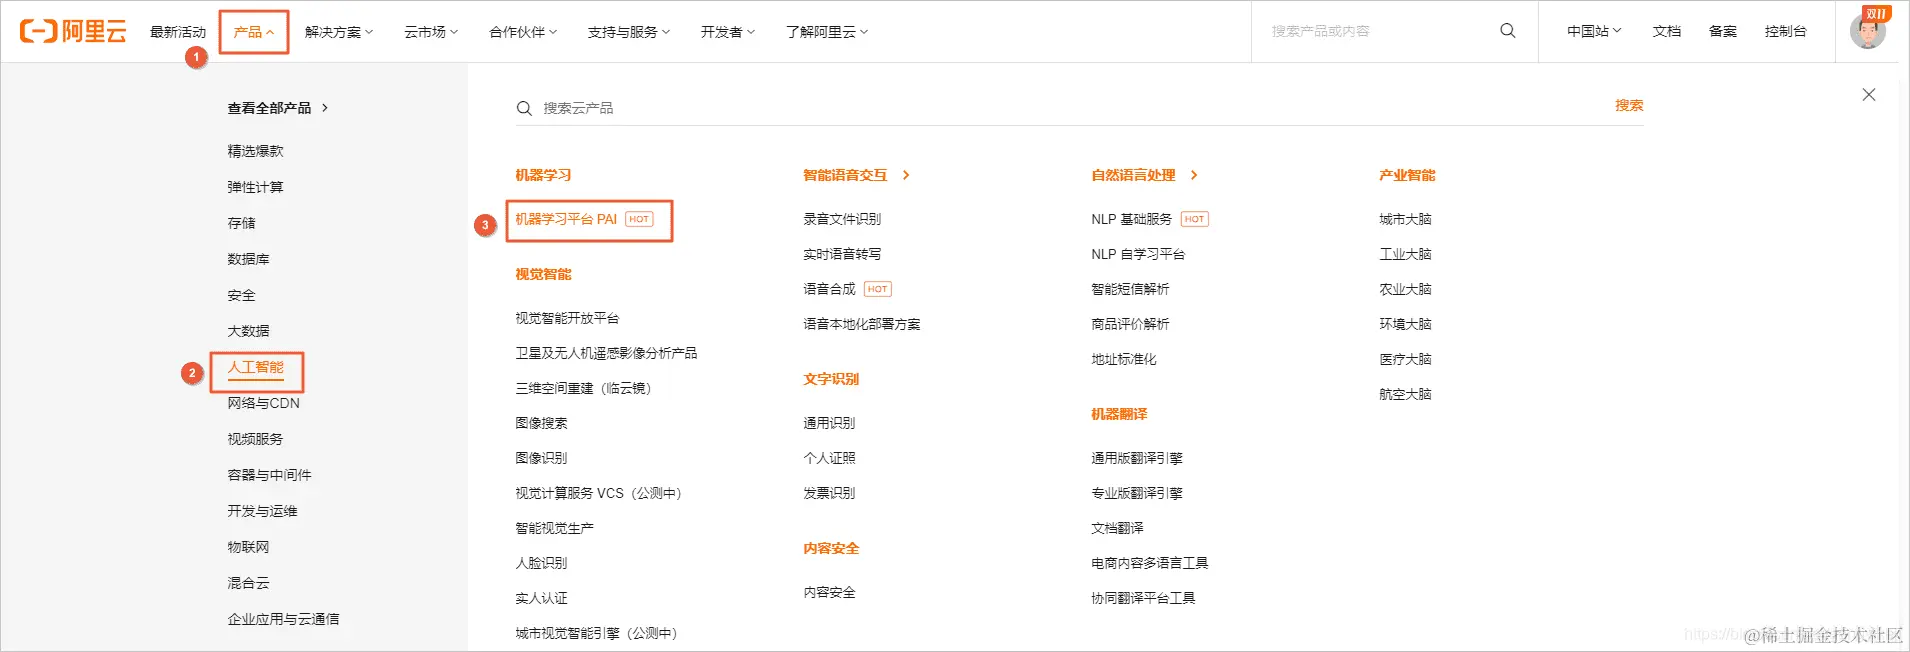Screen dimensions: 1910x652
Task: Expand the 开发者 dropdown
Action: click(x=728, y=32)
